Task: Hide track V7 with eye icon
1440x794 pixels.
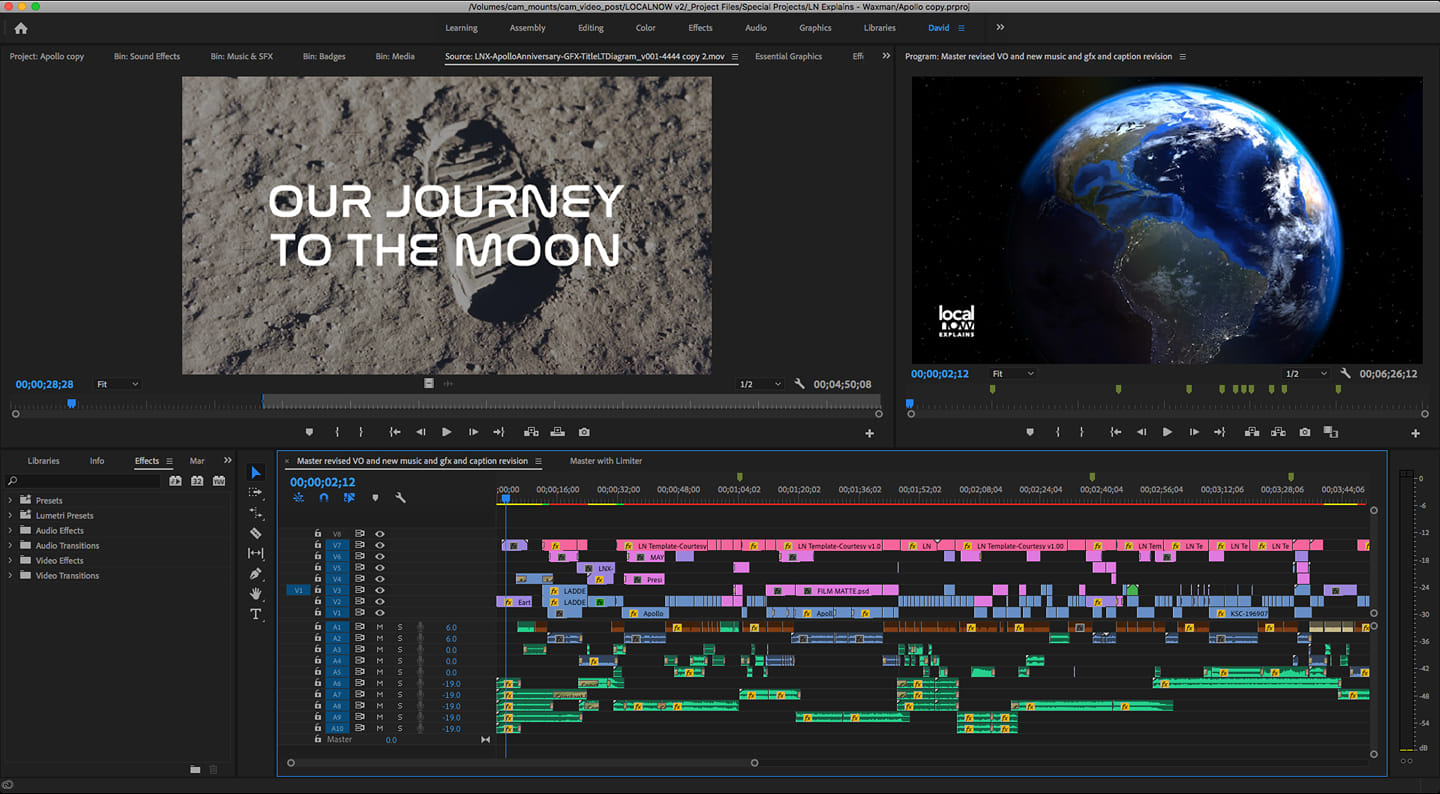Action: tap(379, 545)
